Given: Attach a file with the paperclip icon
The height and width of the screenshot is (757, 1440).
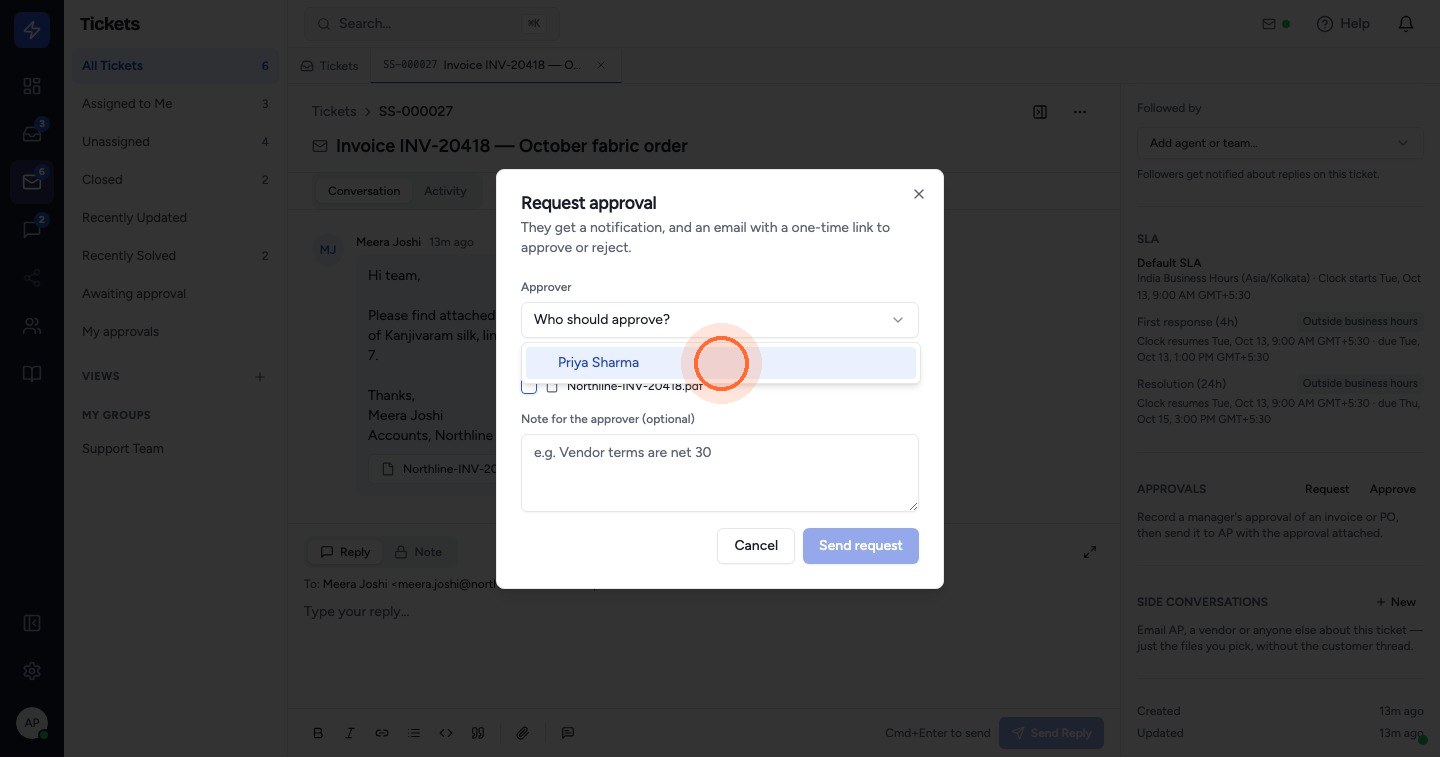Looking at the screenshot, I should pyautogui.click(x=522, y=733).
